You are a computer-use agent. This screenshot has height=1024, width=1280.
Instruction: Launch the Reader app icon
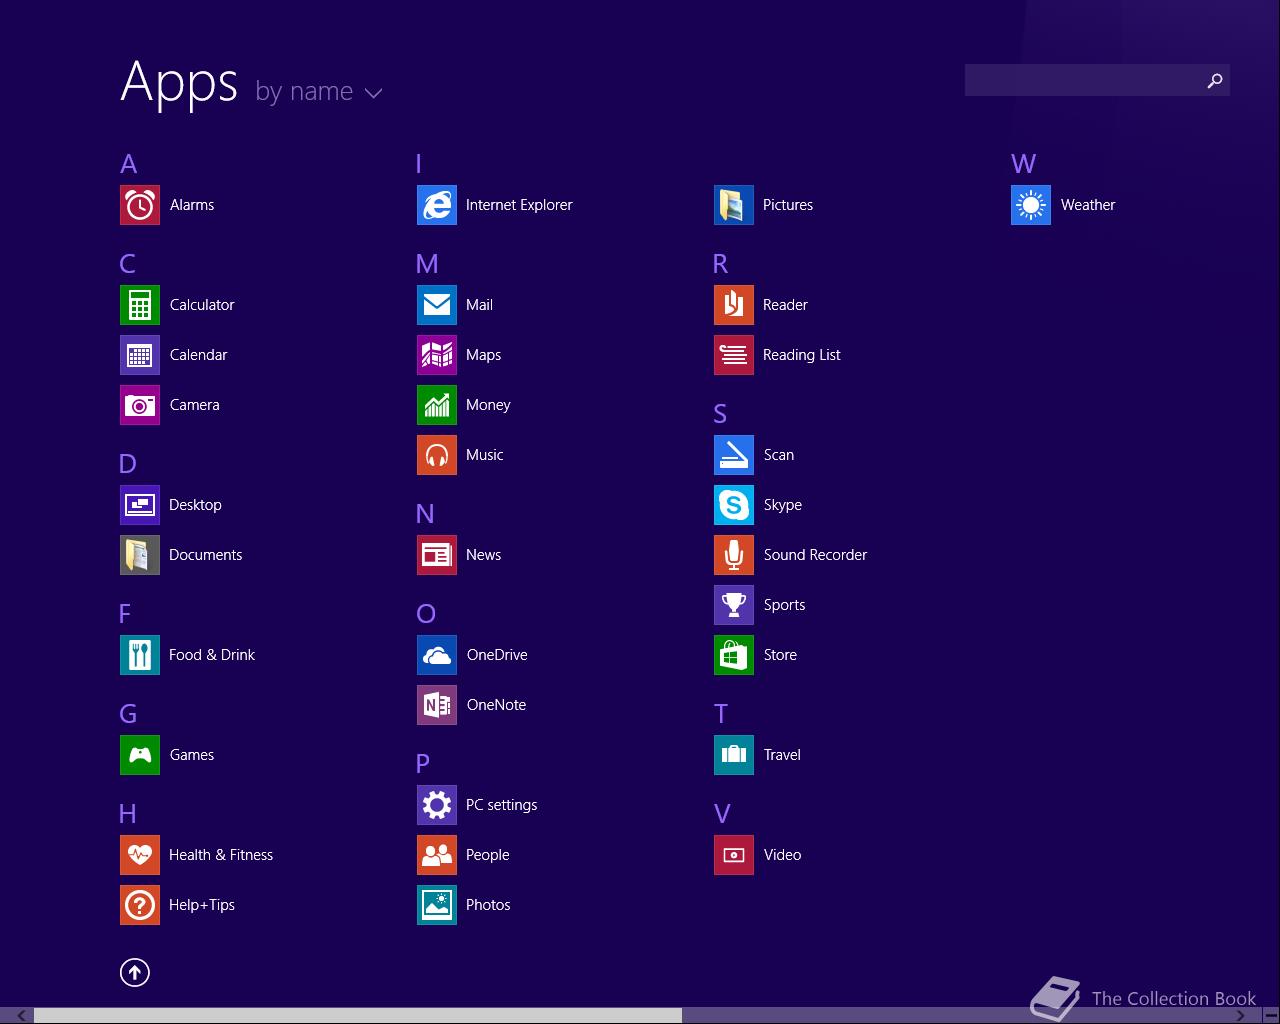tap(734, 305)
